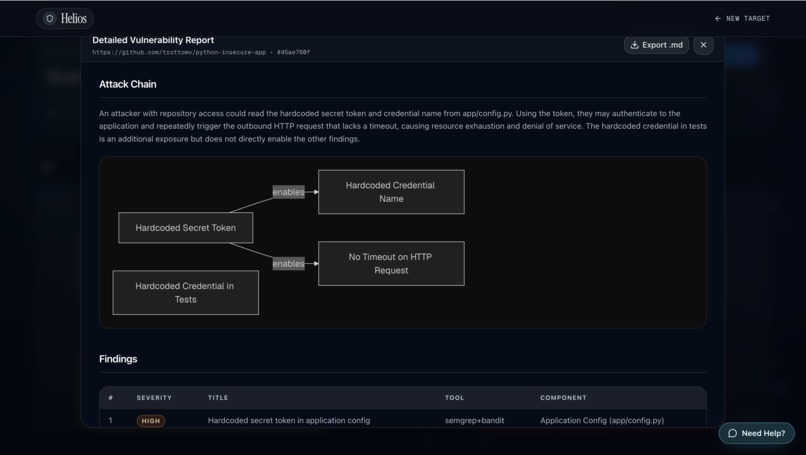This screenshot has width=806, height=455.
Task: Click the attack chain description paragraph
Action: [x=403, y=126]
